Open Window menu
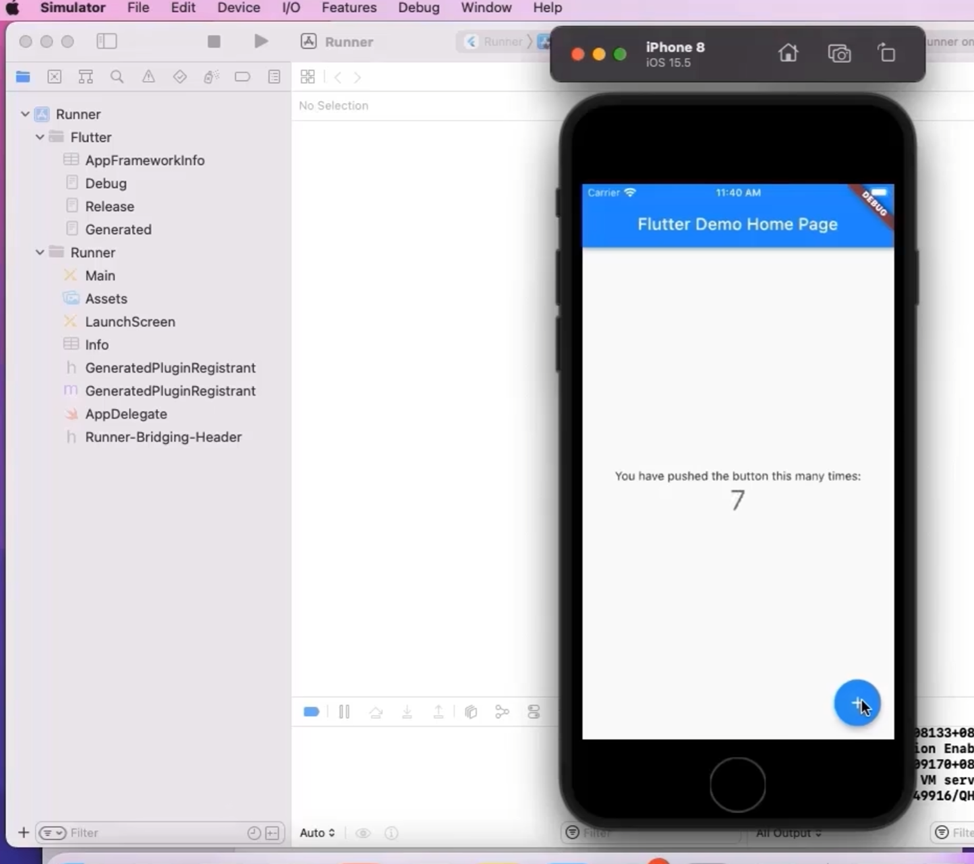Image resolution: width=974 pixels, height=864 pixels. click(486, 8)
